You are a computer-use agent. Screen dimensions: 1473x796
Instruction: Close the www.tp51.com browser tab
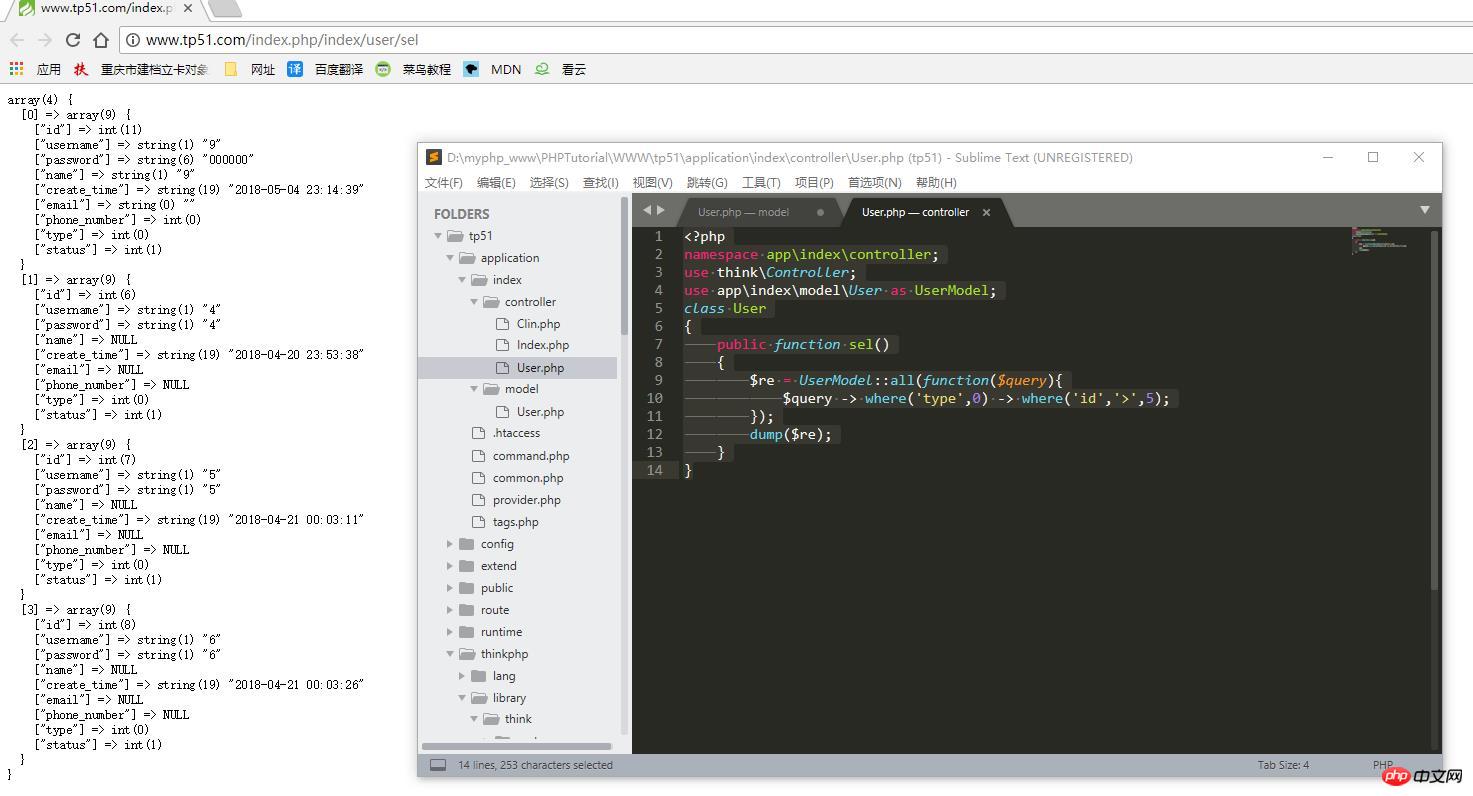tap(188, 8)
